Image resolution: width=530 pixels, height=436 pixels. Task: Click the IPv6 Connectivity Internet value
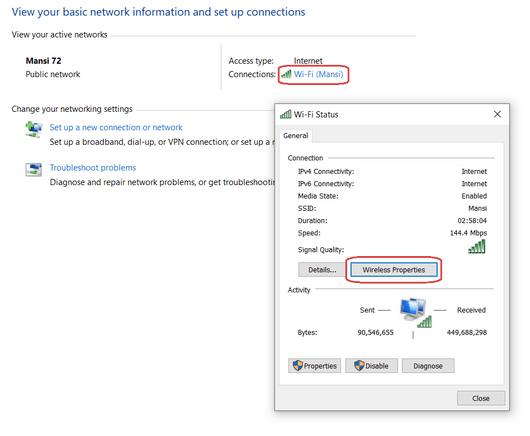click(x=474, y=184)
